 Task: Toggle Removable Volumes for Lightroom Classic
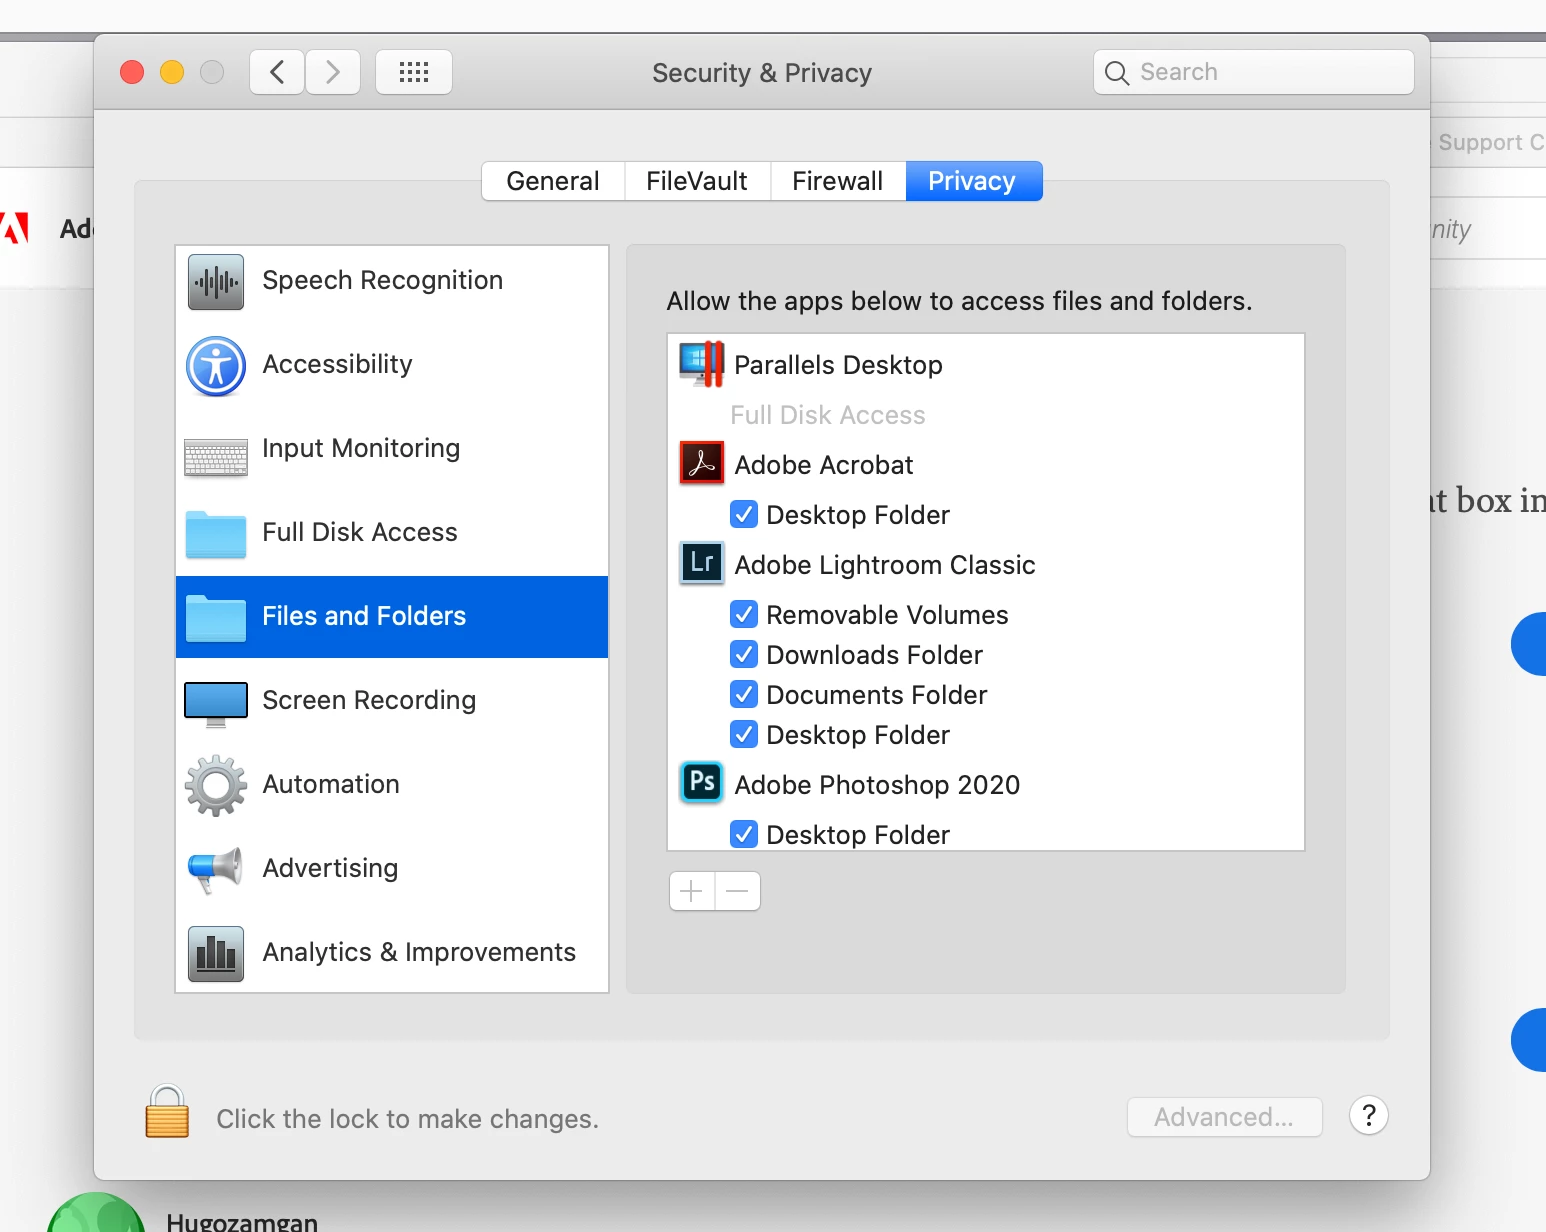point(744,614)
